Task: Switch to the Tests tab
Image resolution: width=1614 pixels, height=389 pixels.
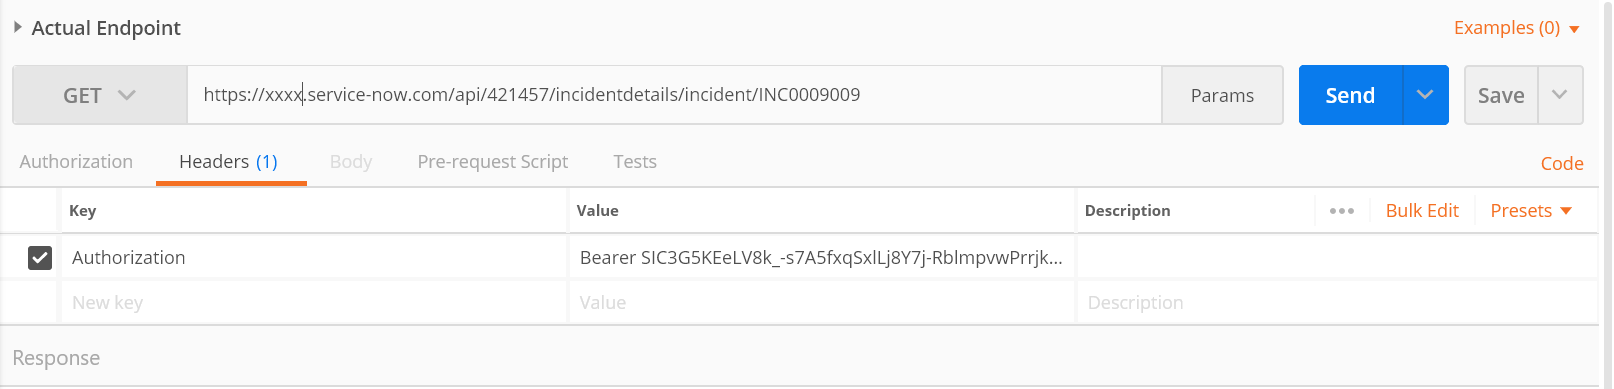Action: tap(635, 162)
